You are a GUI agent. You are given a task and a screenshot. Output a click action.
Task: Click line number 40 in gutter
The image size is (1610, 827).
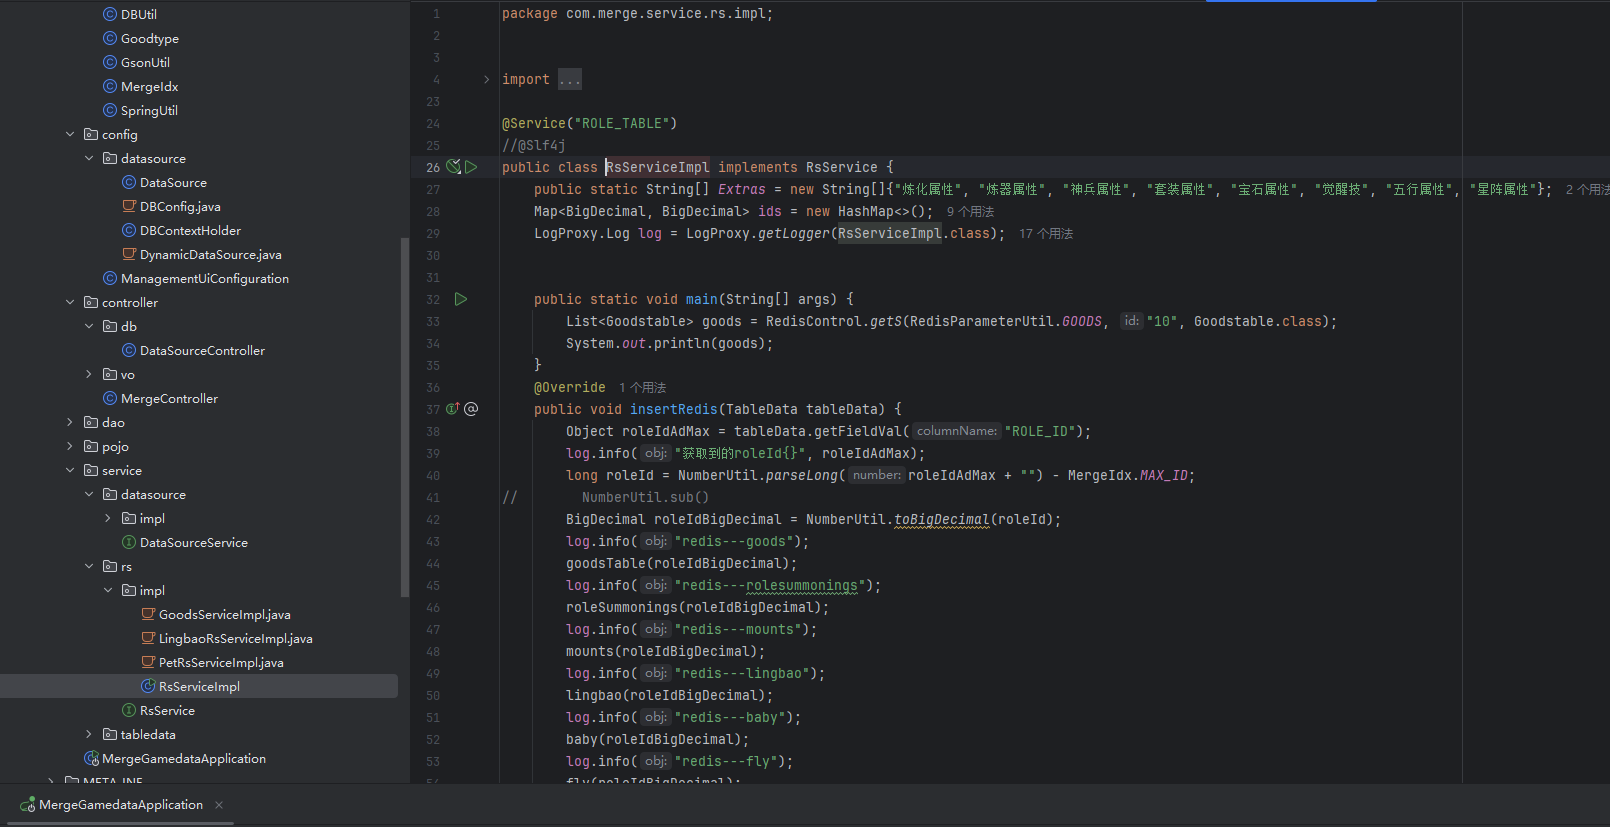coord(433,475)
